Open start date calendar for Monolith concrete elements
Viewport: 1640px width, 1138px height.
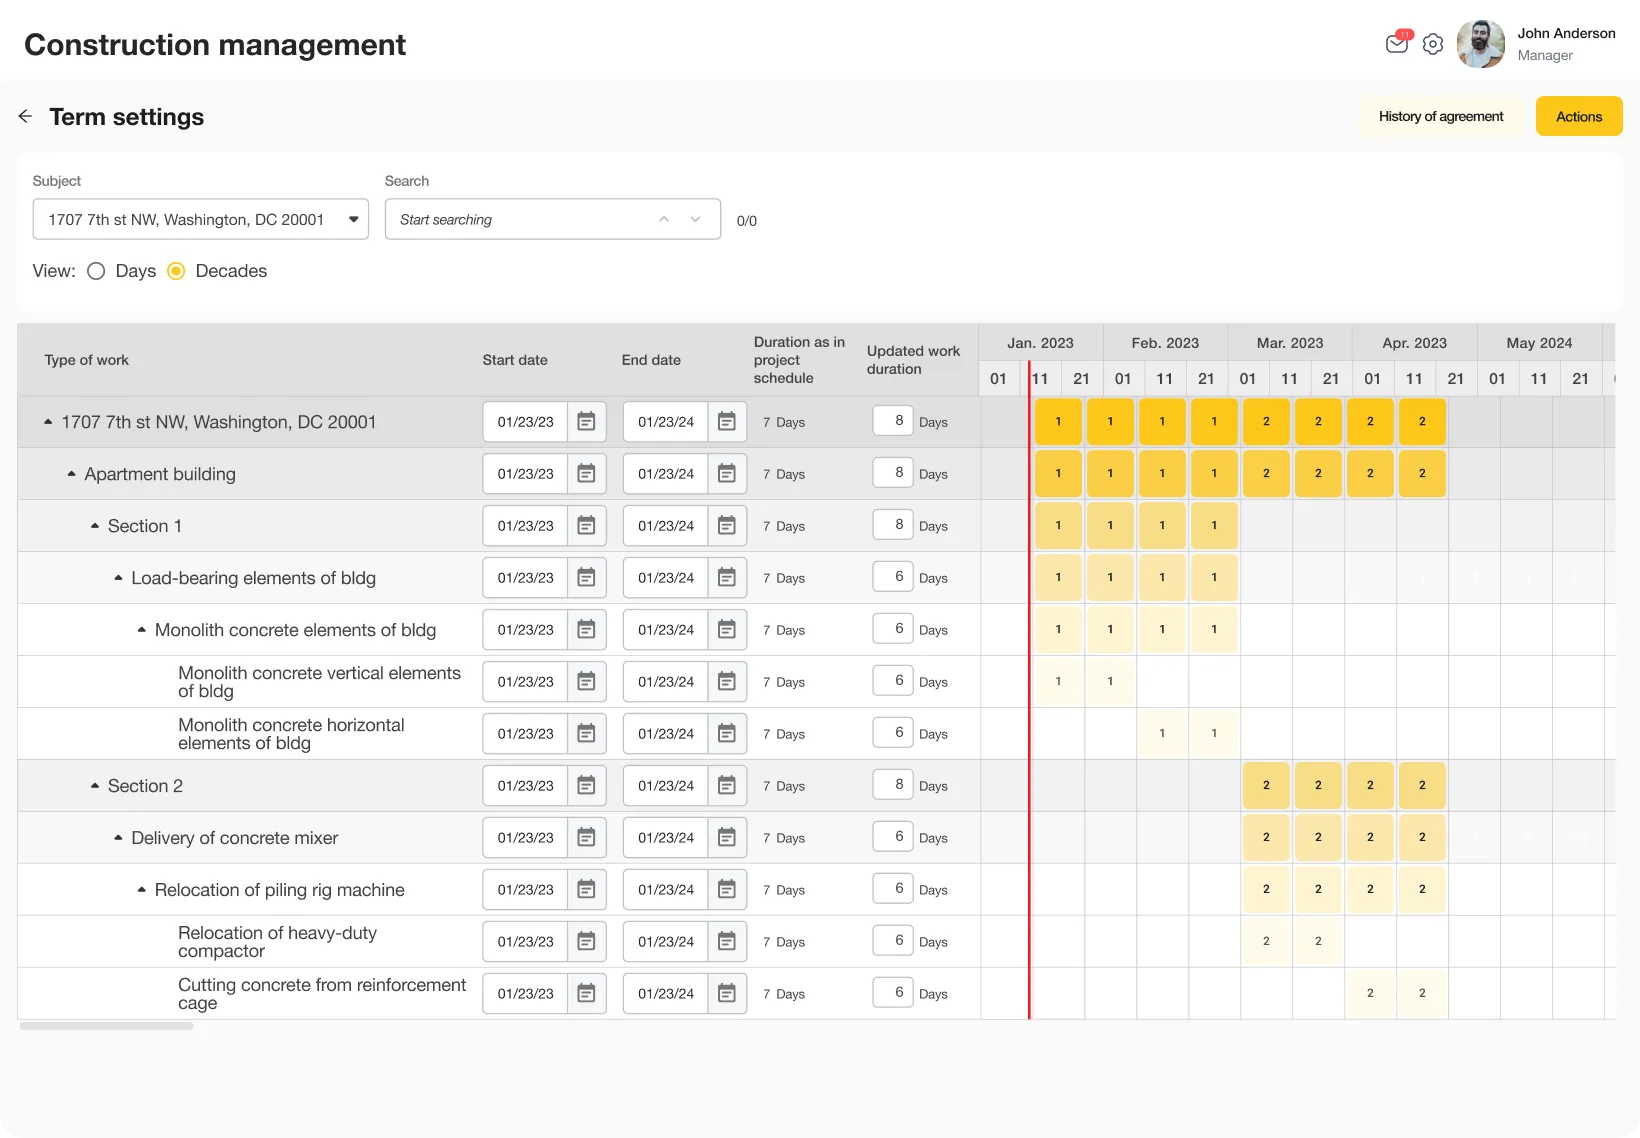point(587,630)
